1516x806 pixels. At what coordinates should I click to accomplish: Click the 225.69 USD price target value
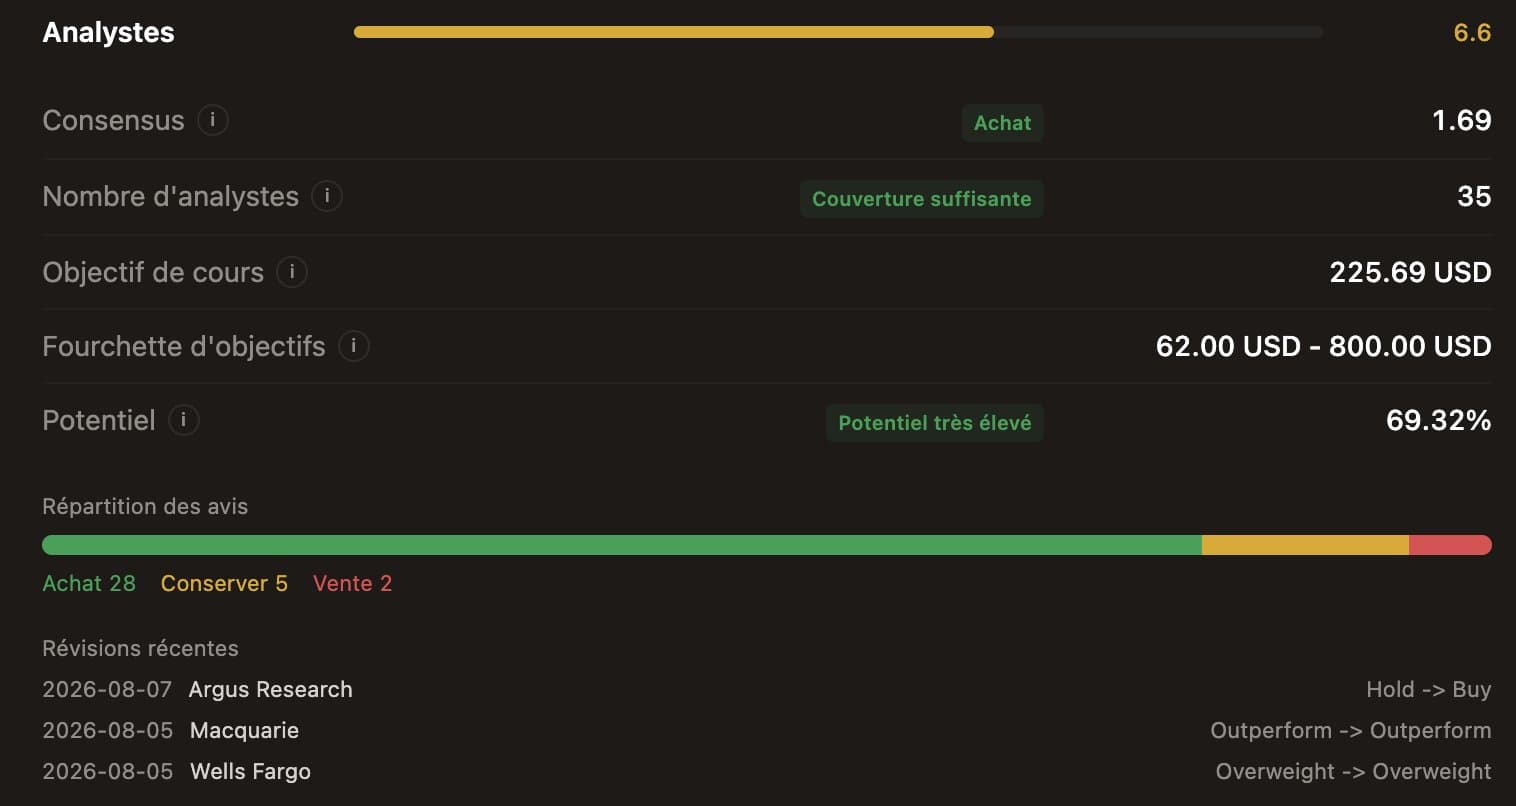(1410, 272)
